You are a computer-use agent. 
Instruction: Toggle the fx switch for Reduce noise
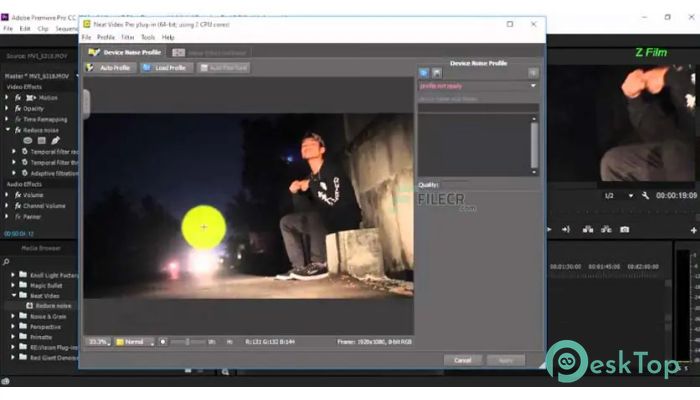[18, 130]
